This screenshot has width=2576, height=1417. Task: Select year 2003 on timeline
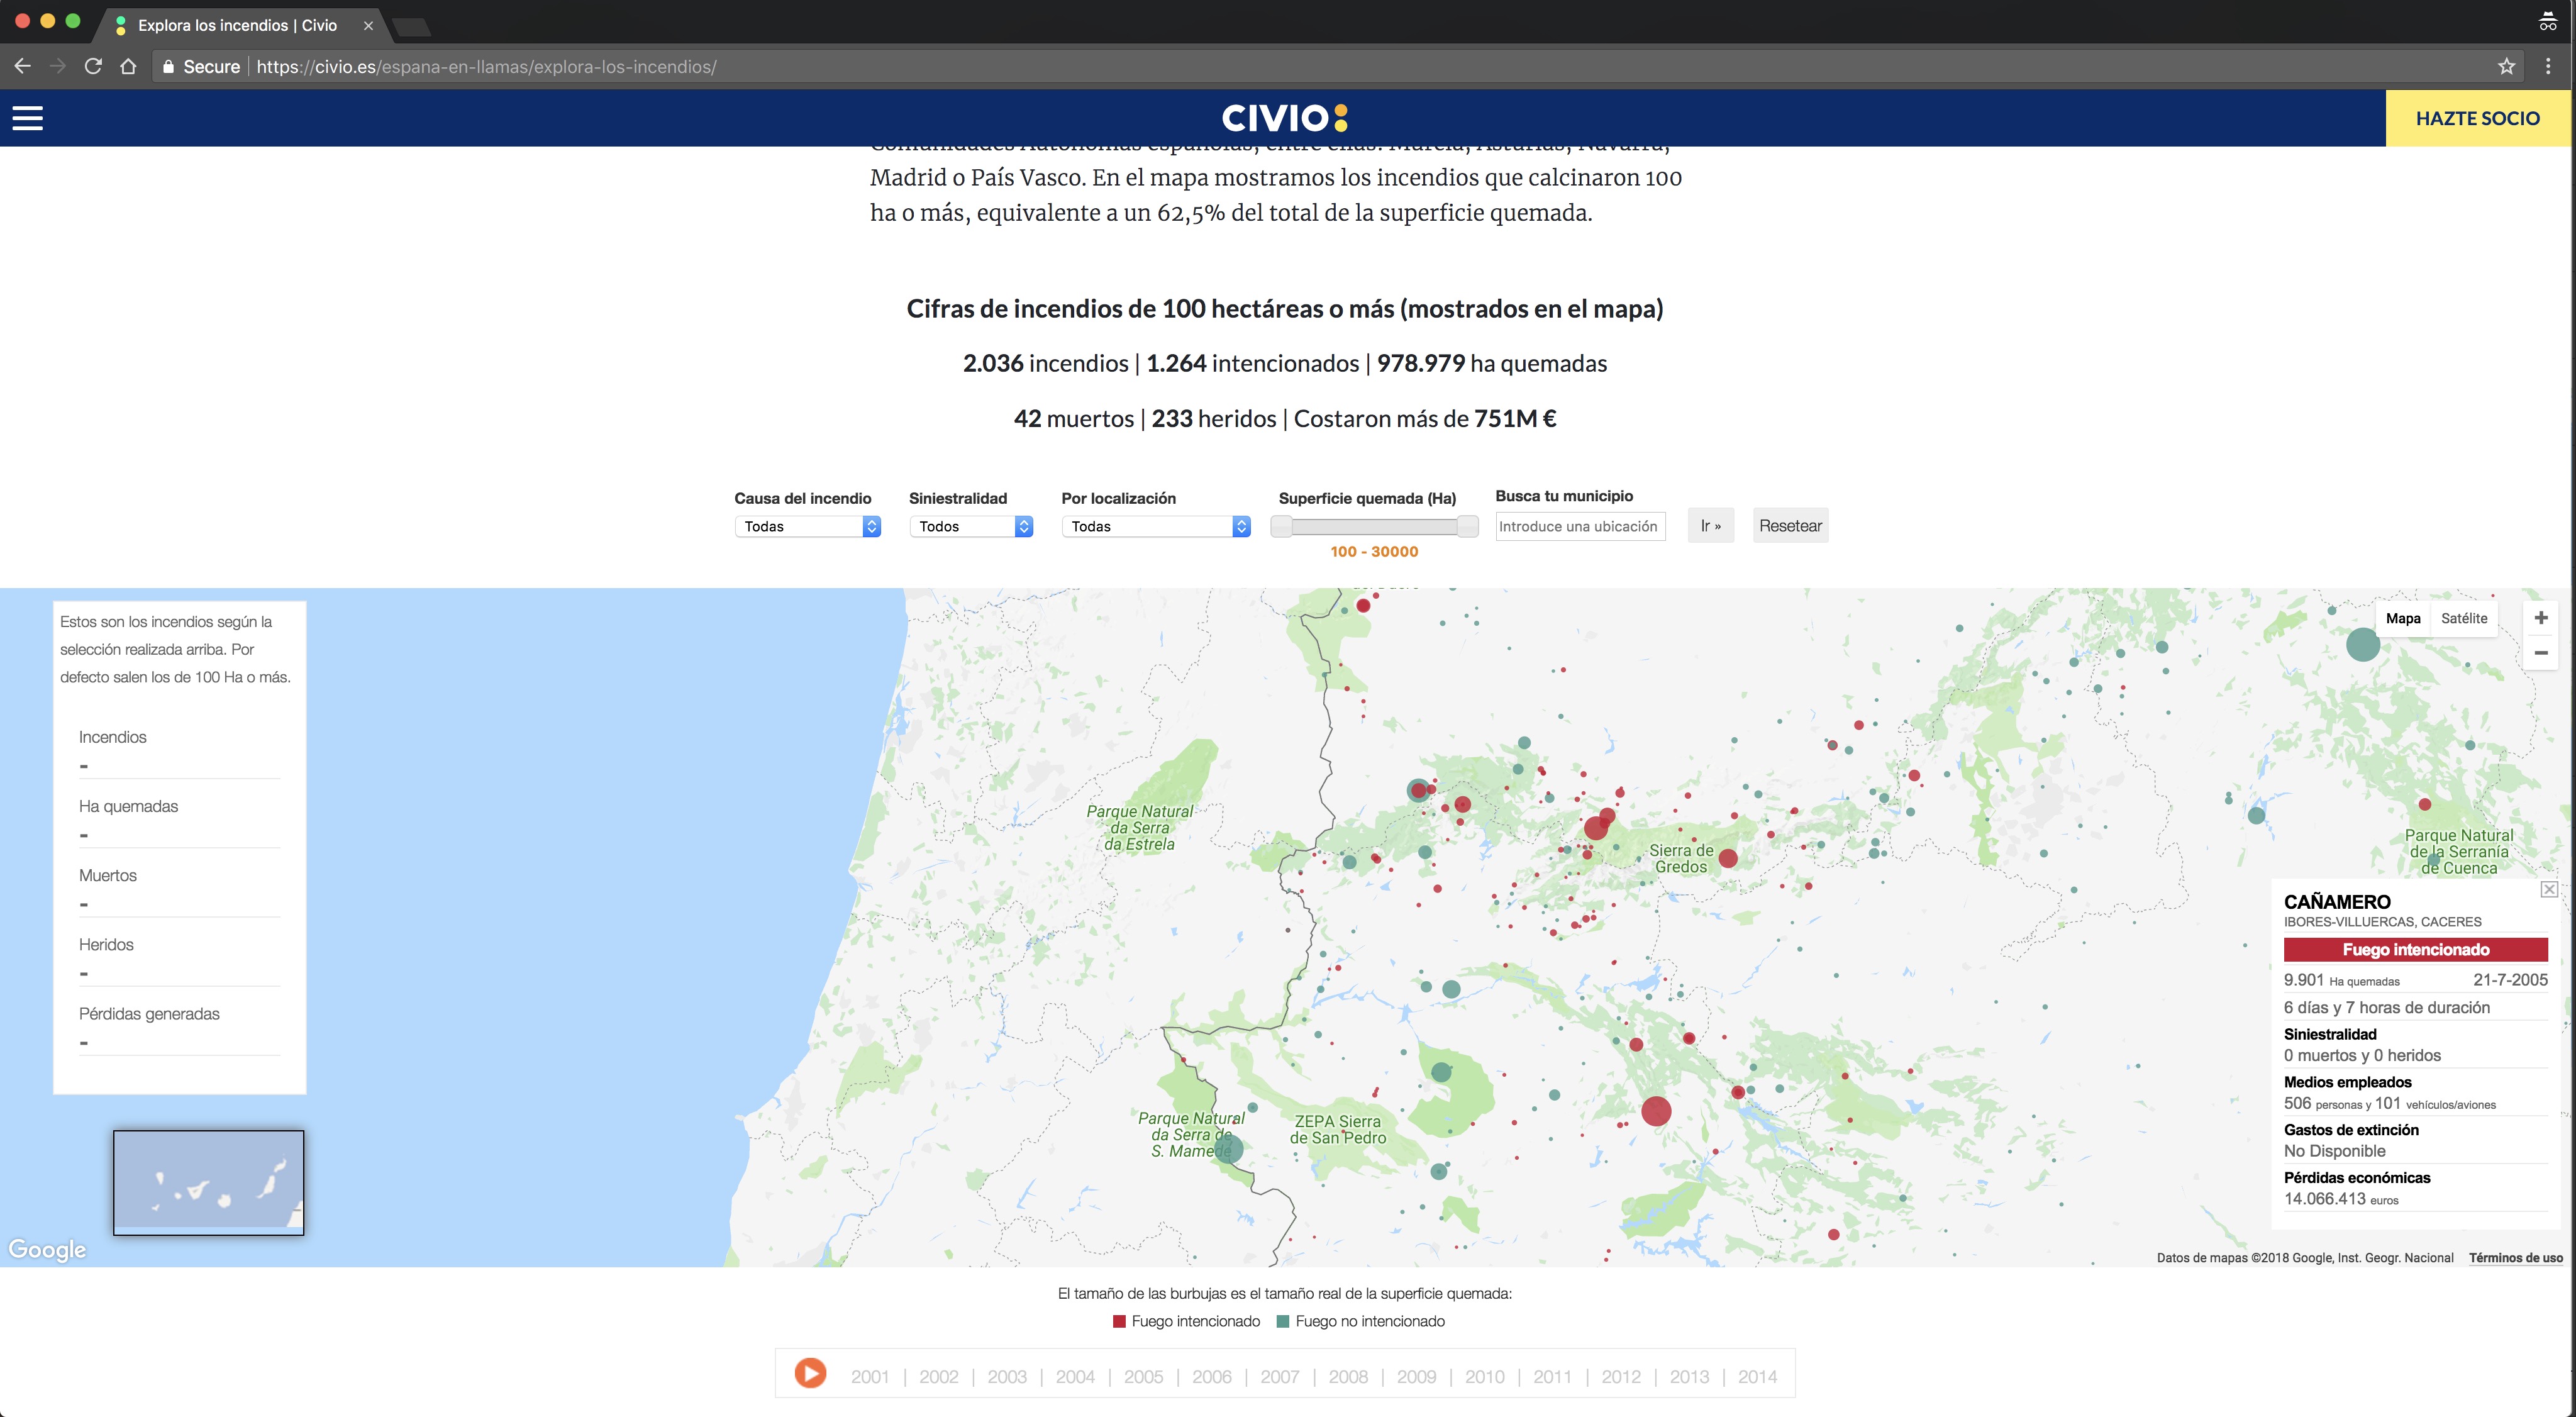click(1006, 1376)
